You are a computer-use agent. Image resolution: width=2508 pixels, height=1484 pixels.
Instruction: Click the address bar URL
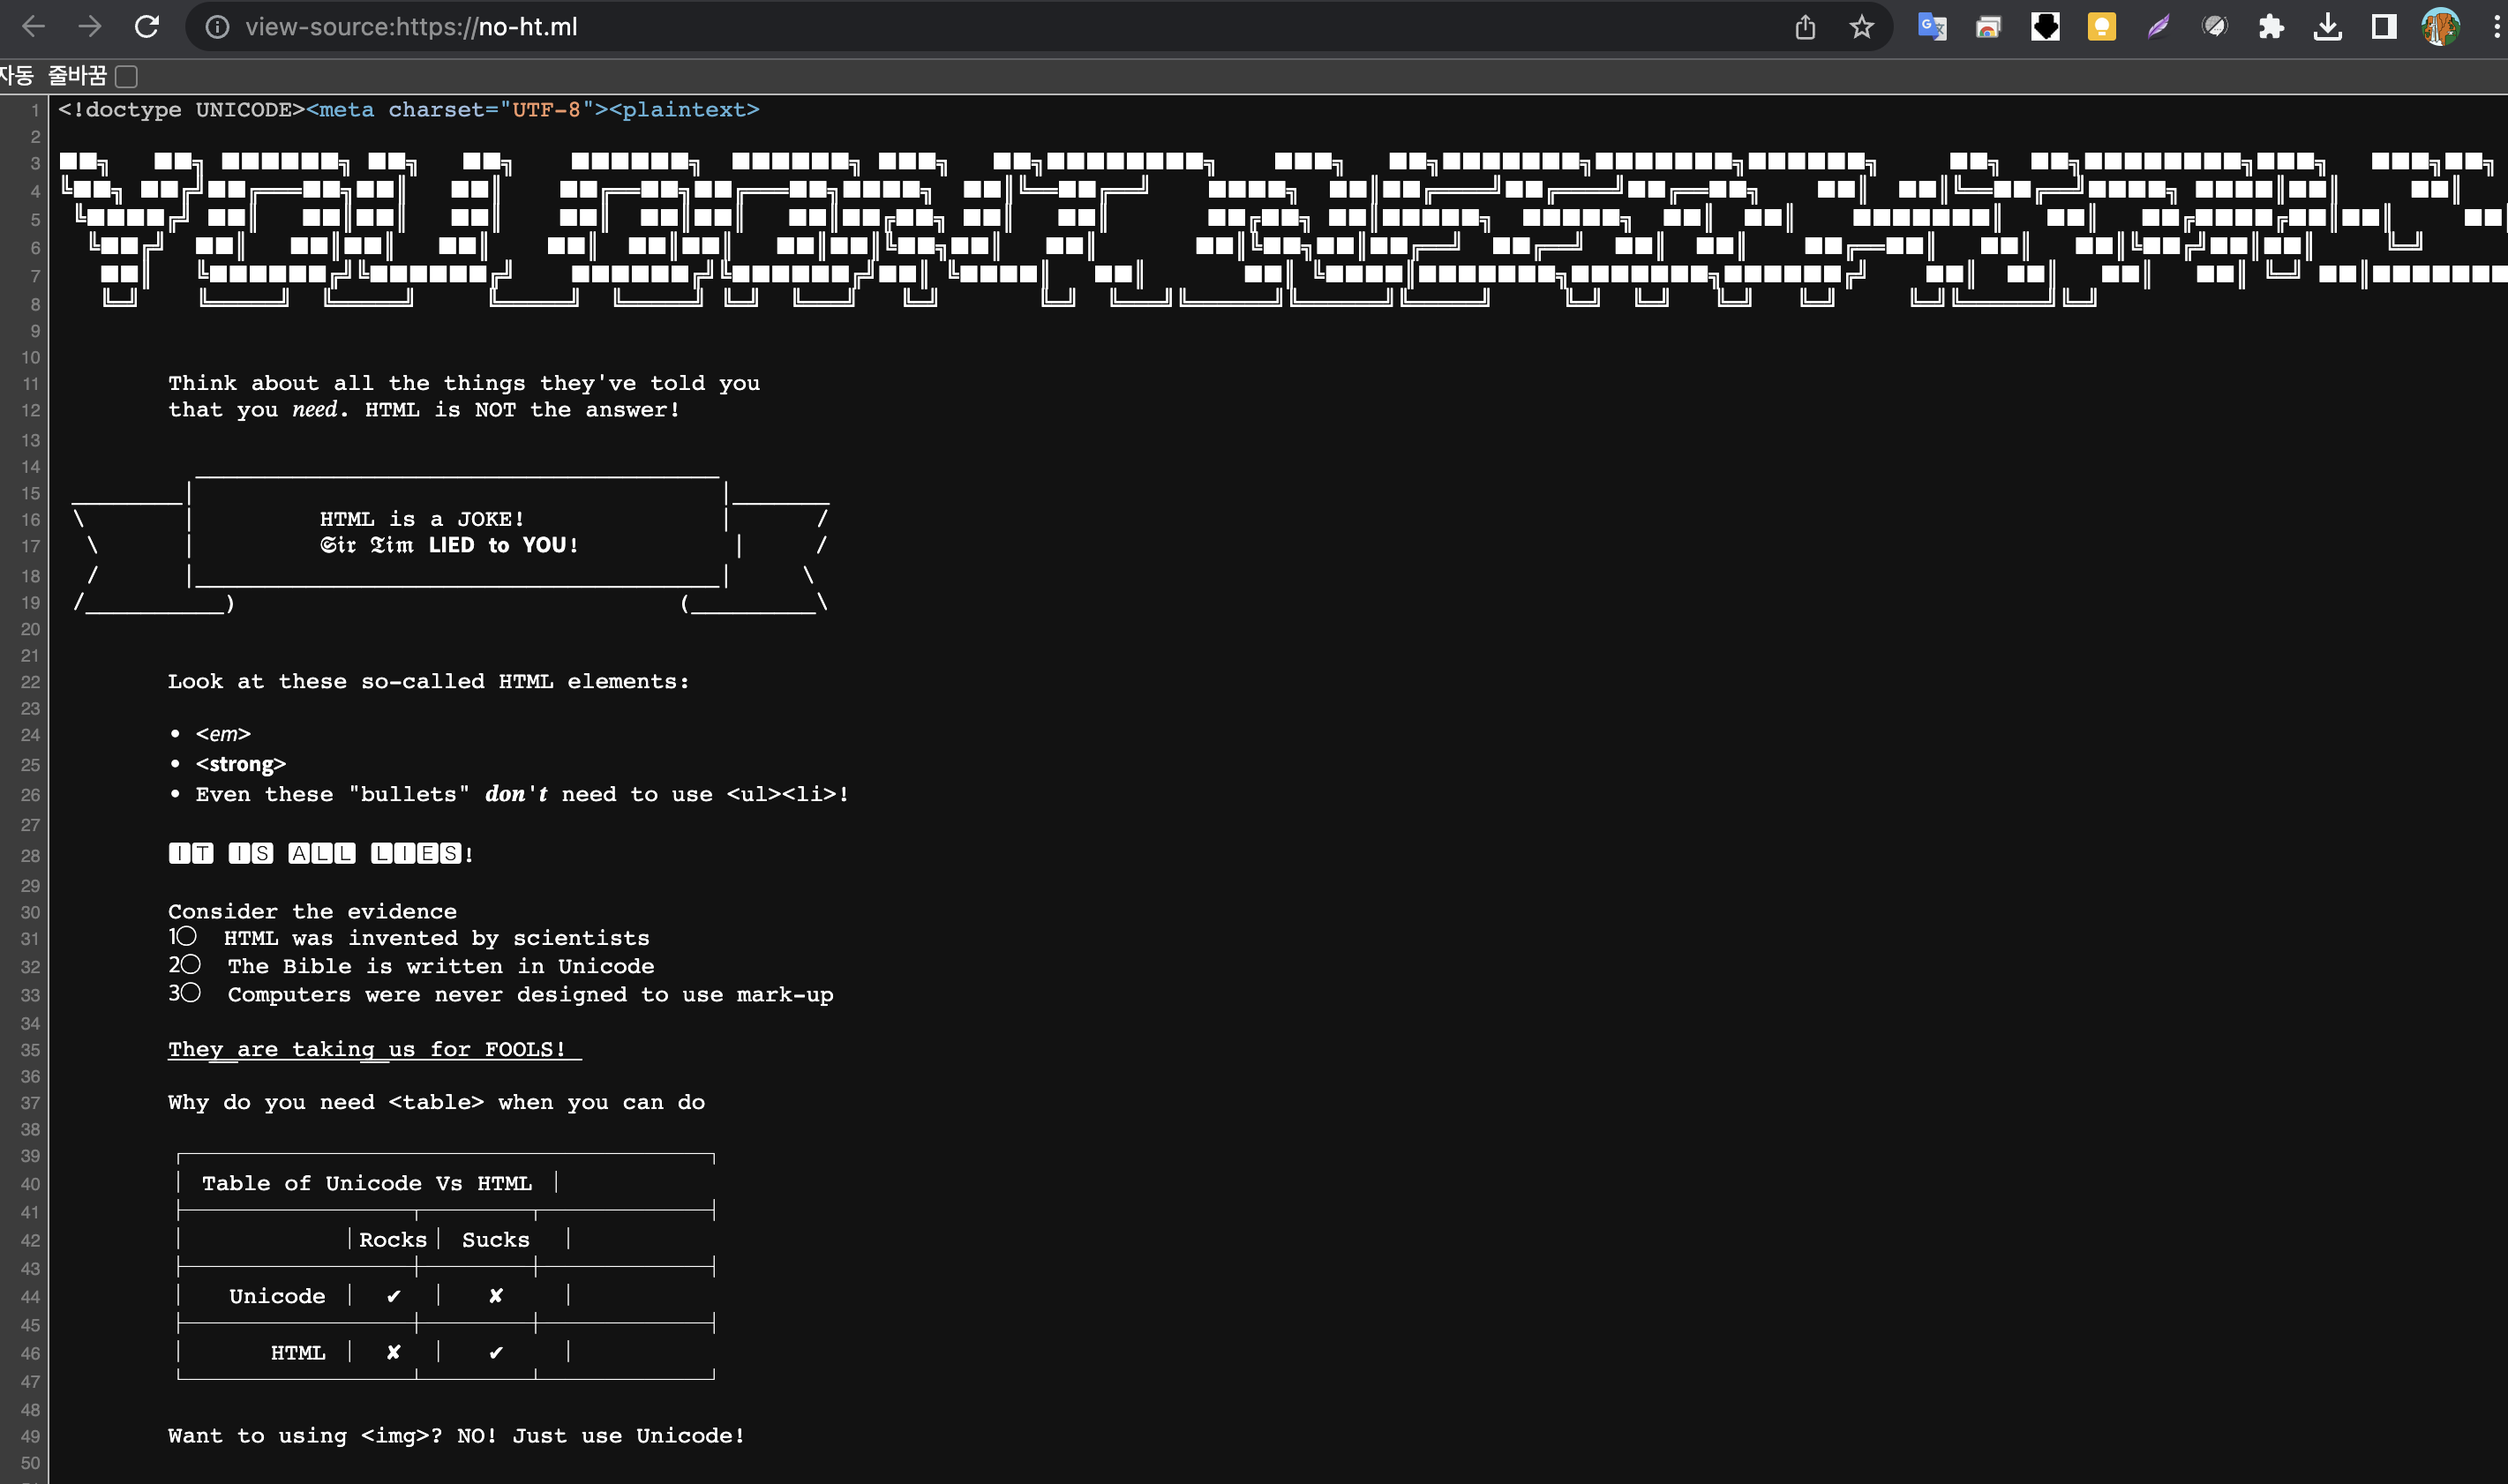click(411, 27)
